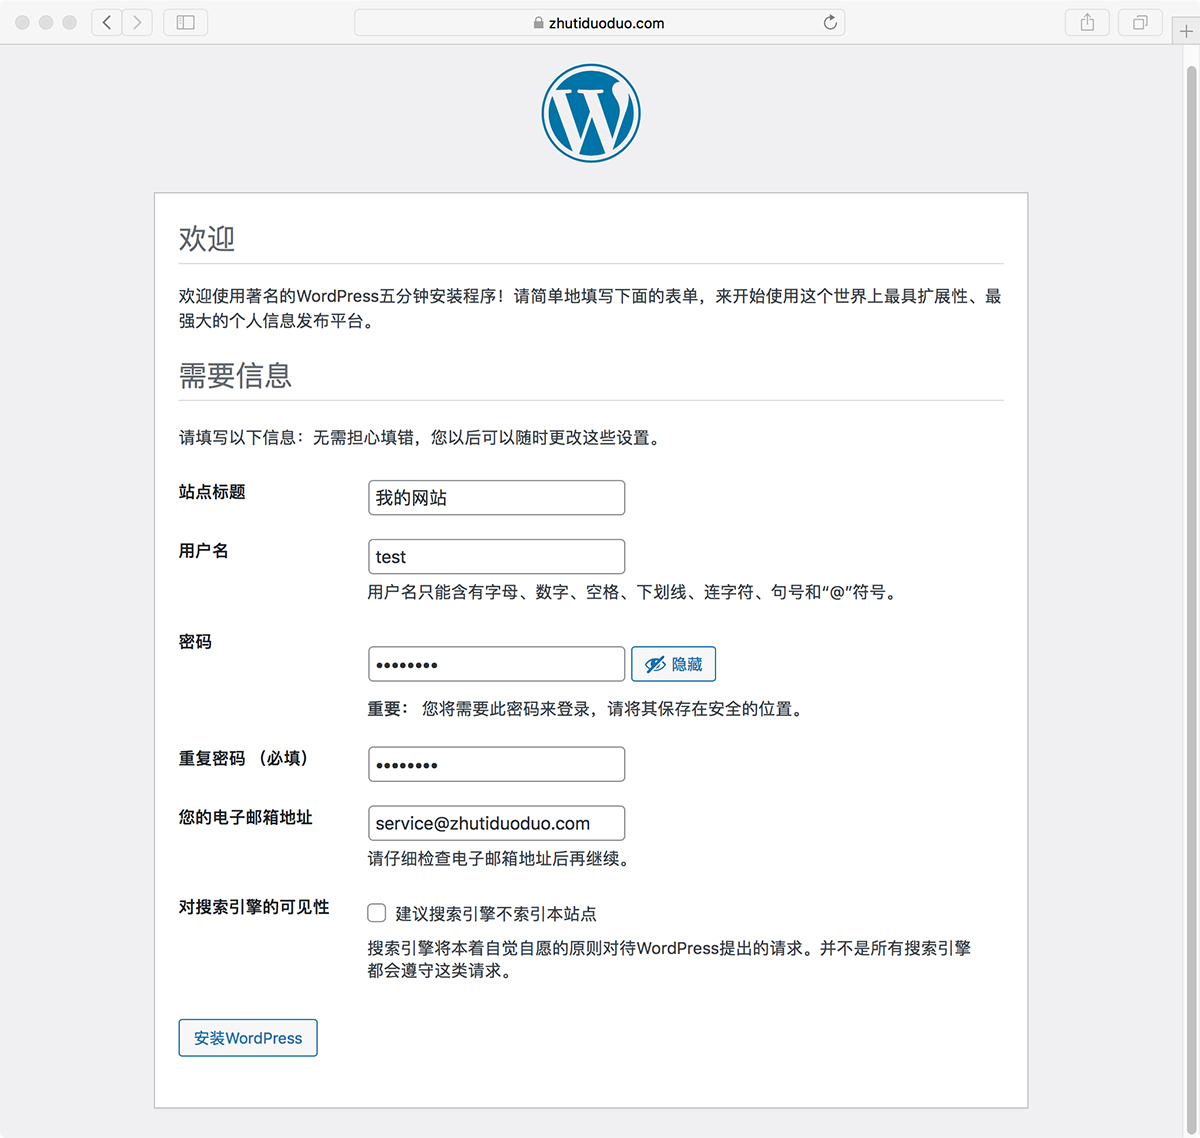This screenshot has height=1138, width=1200.
Task: Click the 重要 password warning text
Action: pyautogui.click(x=587, y=709)
